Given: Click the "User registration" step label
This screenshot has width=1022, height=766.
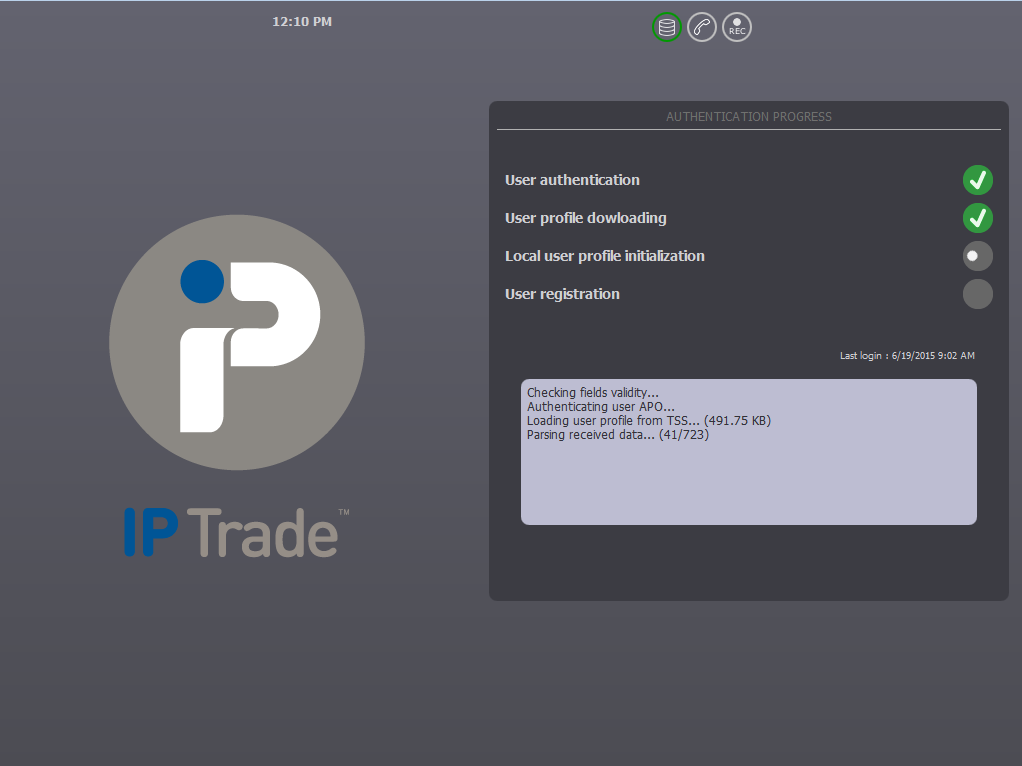Looking at the screenshot, I should click(x=562, y=294).
